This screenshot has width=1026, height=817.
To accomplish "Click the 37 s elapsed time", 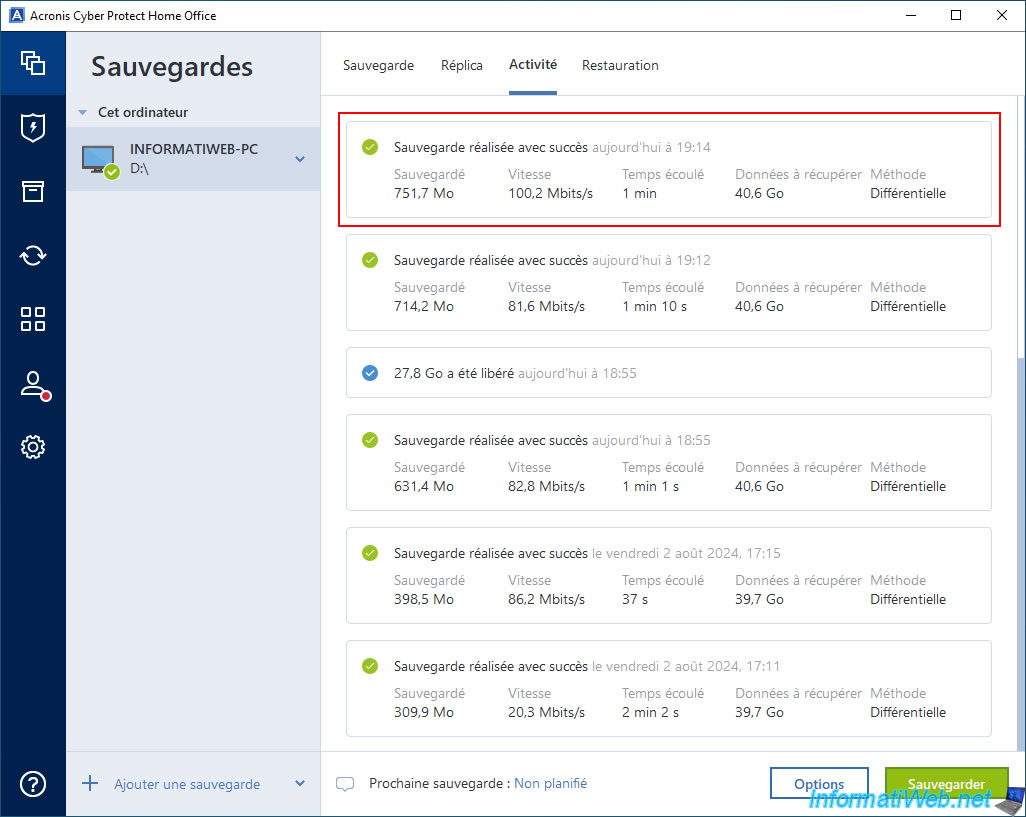I will [x=635, y=600].
